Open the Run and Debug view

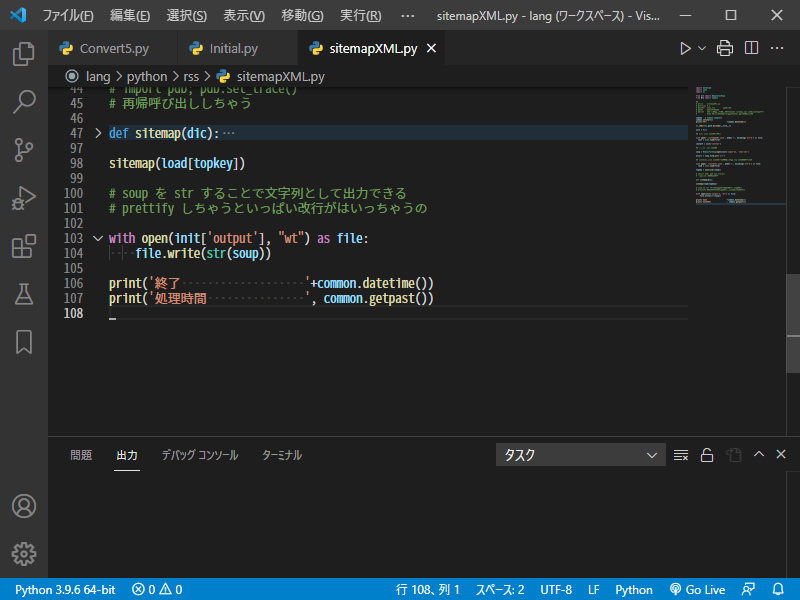pyautogui.click(x=24, y=198)
